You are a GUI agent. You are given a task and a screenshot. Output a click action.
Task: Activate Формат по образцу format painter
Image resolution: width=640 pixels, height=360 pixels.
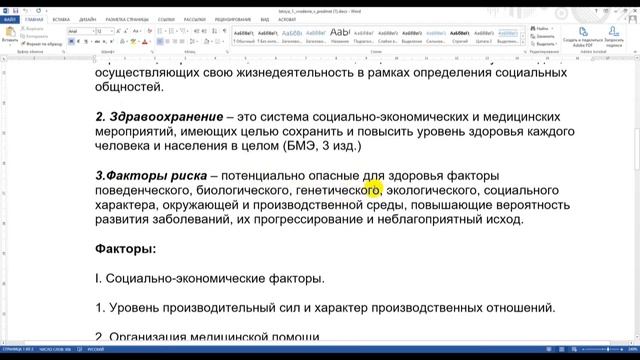[42, 44]
